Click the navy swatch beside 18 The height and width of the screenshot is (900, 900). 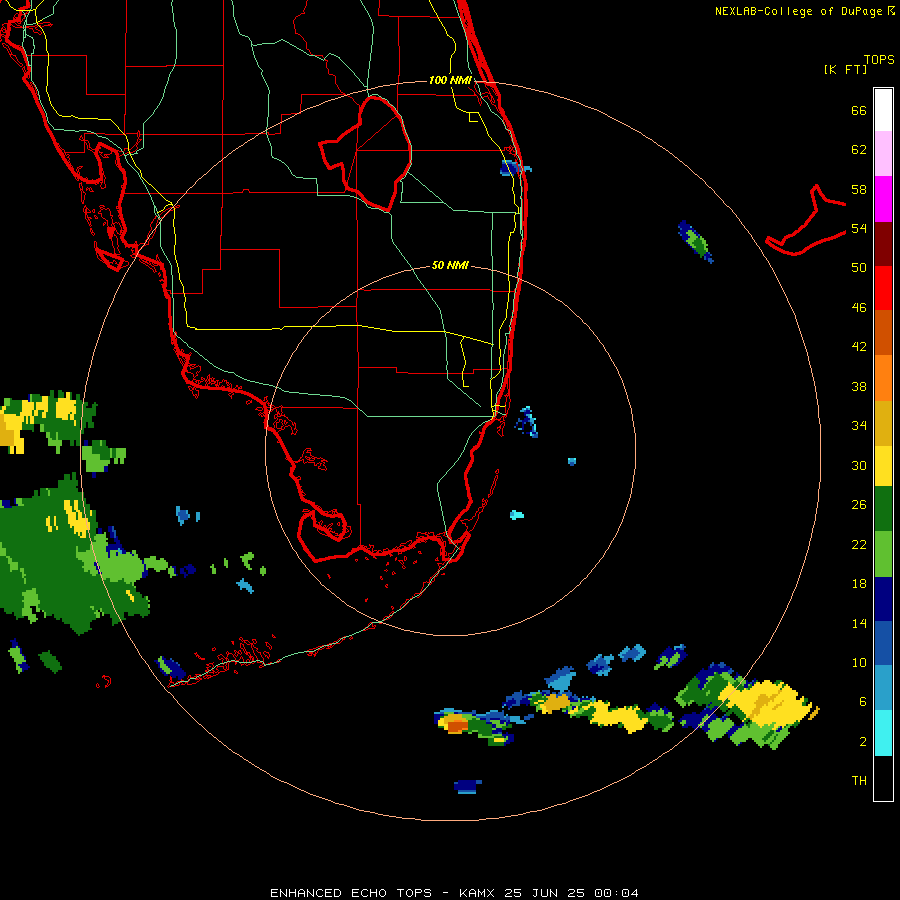point(883,599)
